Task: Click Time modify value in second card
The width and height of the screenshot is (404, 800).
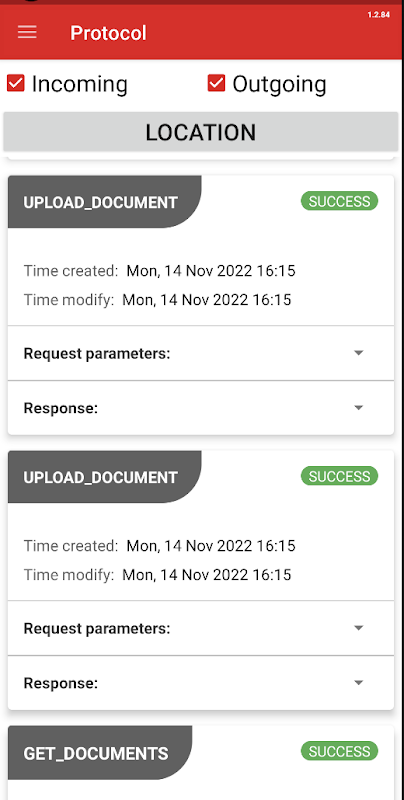Action: [207, 574]
